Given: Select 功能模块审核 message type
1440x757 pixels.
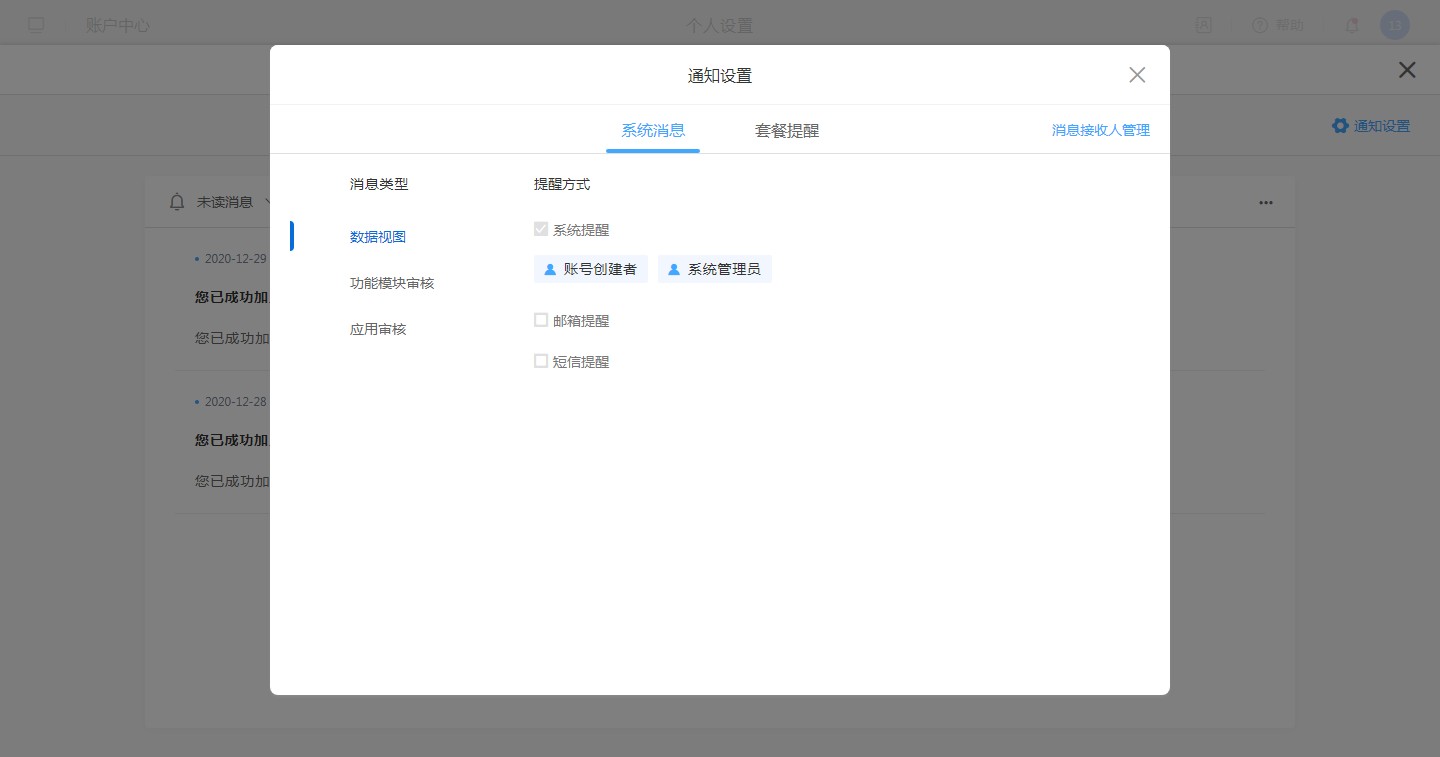Looking at the screenshot, I should click(392, 283).
